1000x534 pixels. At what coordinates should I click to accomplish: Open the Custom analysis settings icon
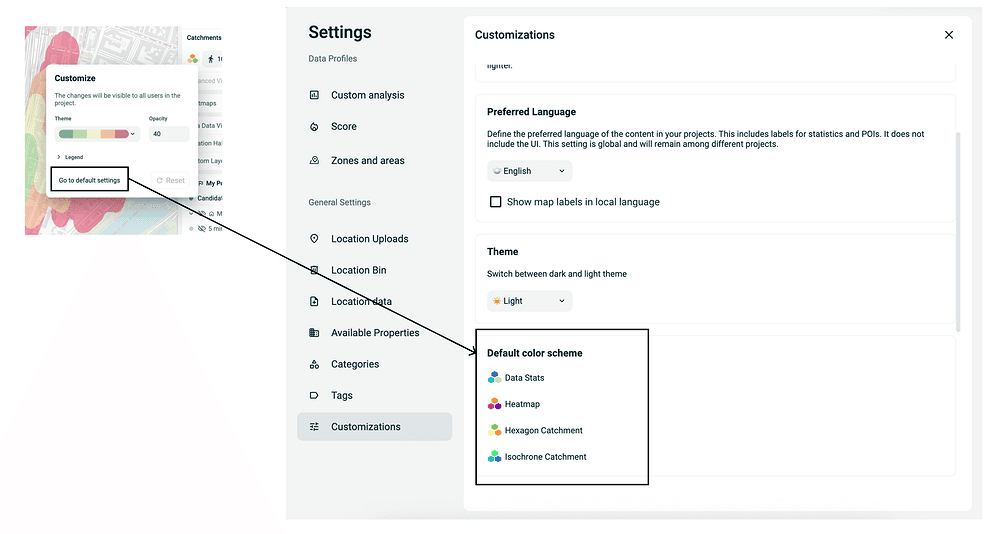click(x=314, y=95)
